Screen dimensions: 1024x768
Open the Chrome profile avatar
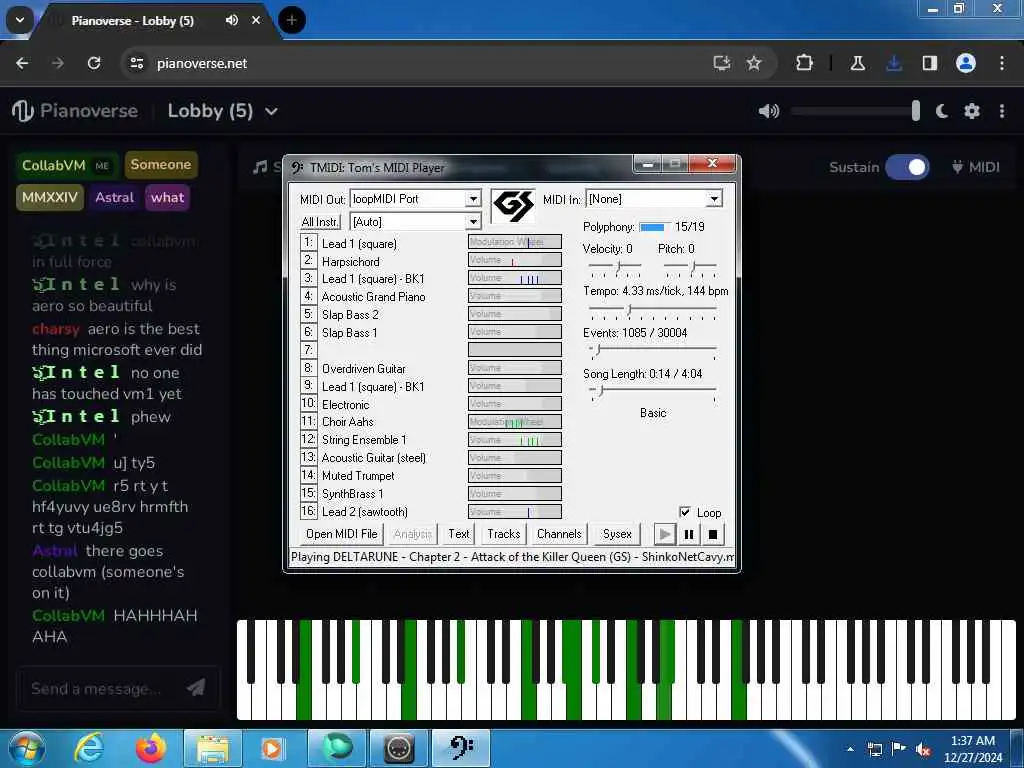click(966, 63)
